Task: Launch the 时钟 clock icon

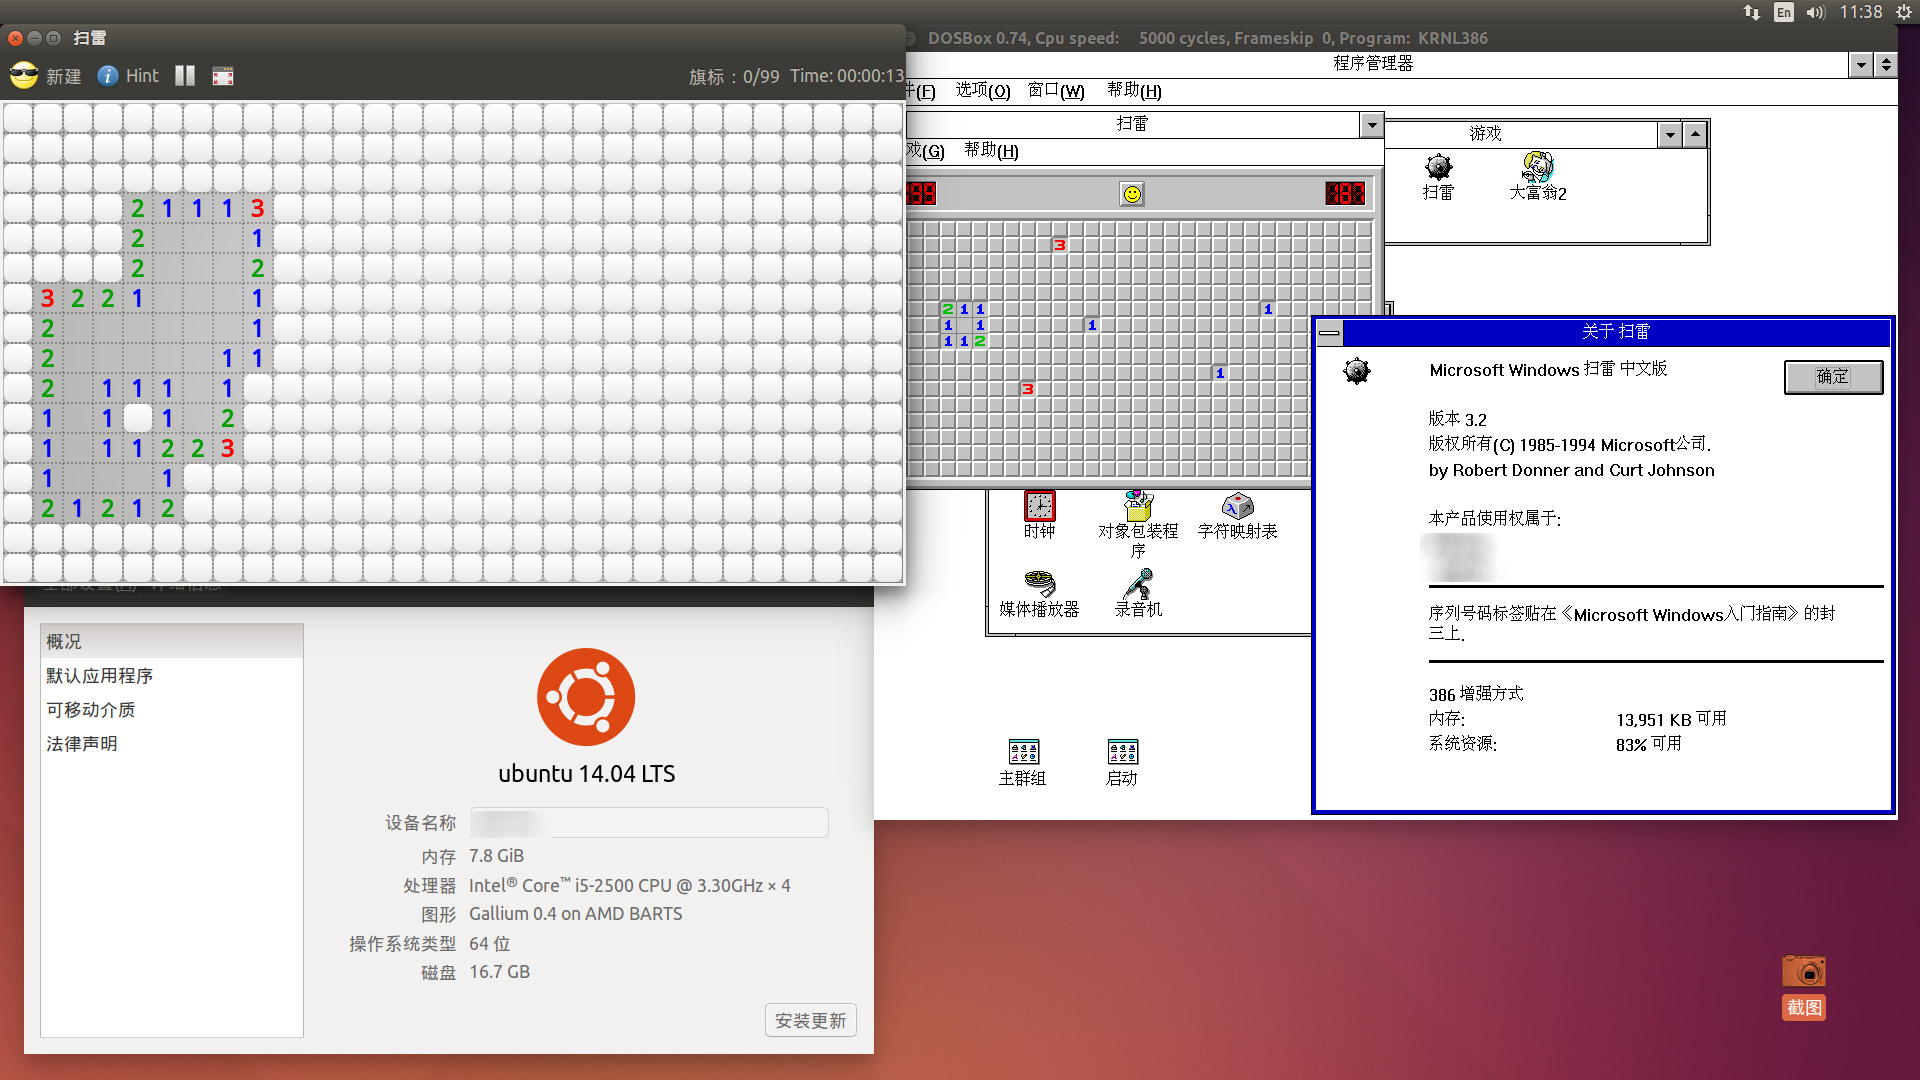Action: [x=1039, y=516]
